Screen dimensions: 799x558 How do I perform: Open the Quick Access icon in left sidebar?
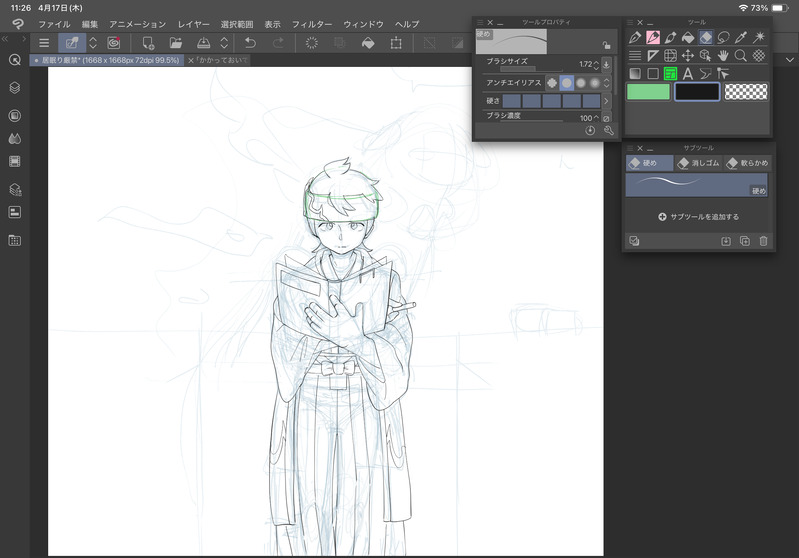click(x=15, y=60)
